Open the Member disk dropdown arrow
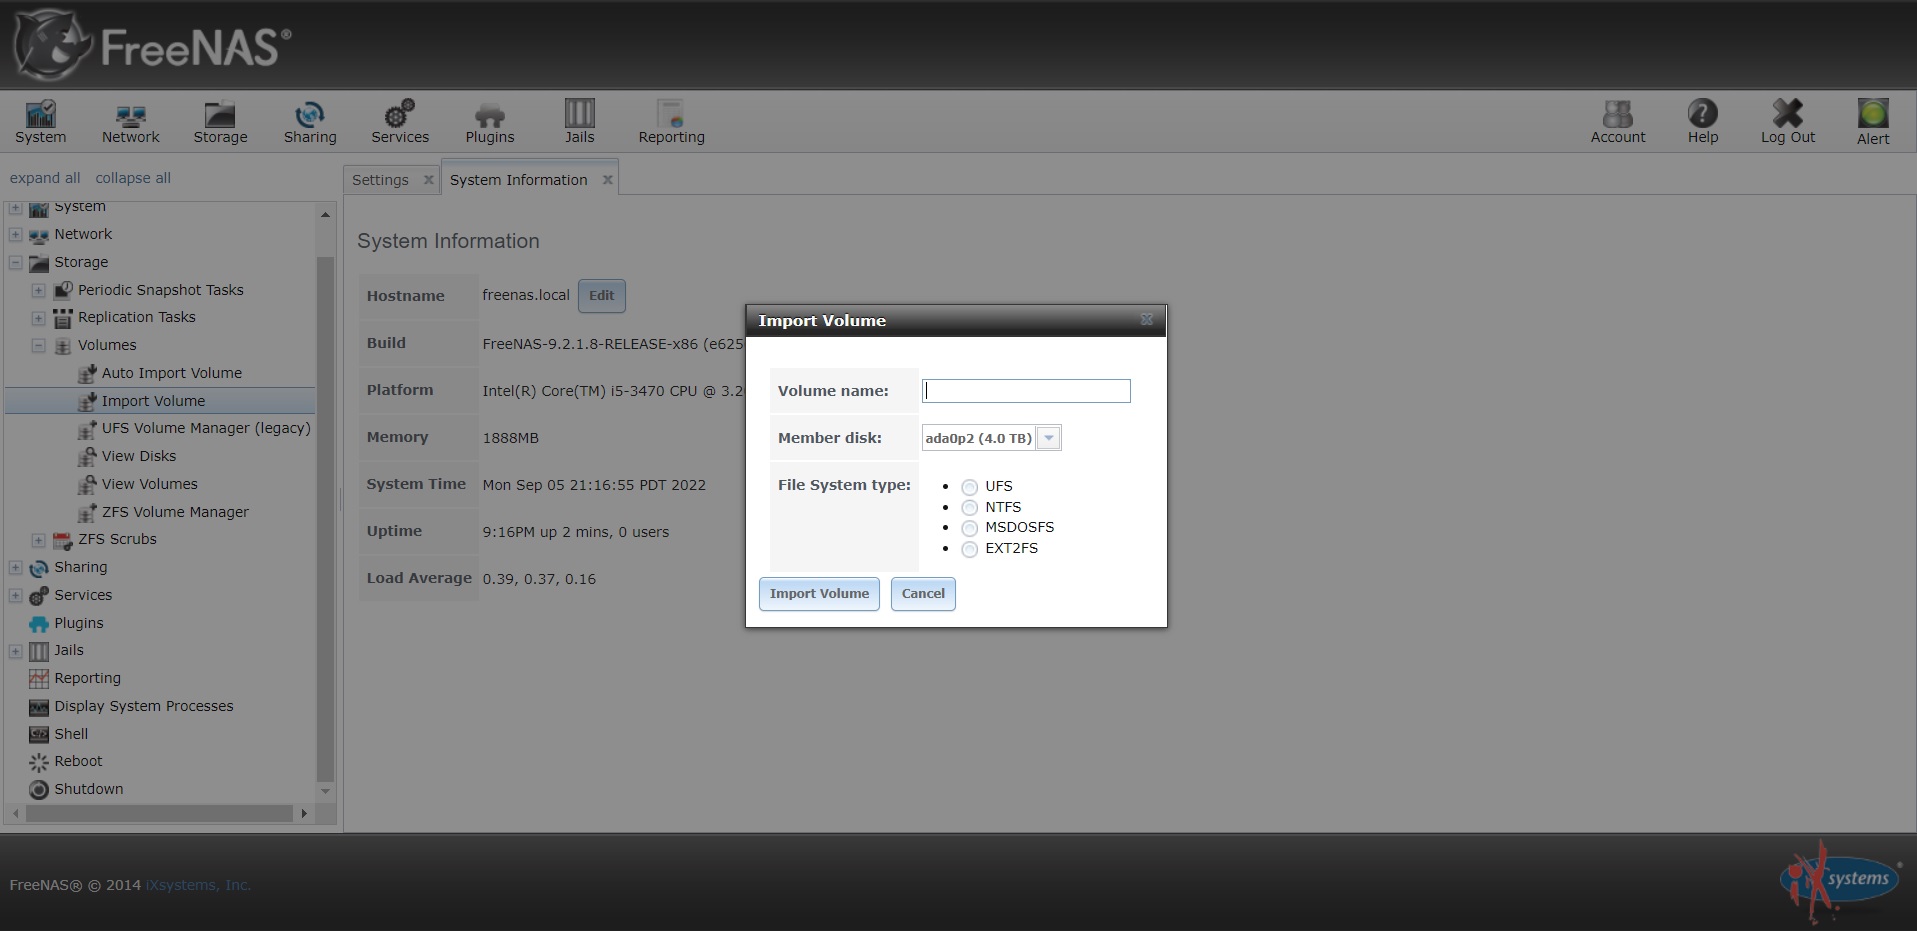Screen dimensions: 1917x931 coord(1048,438)
